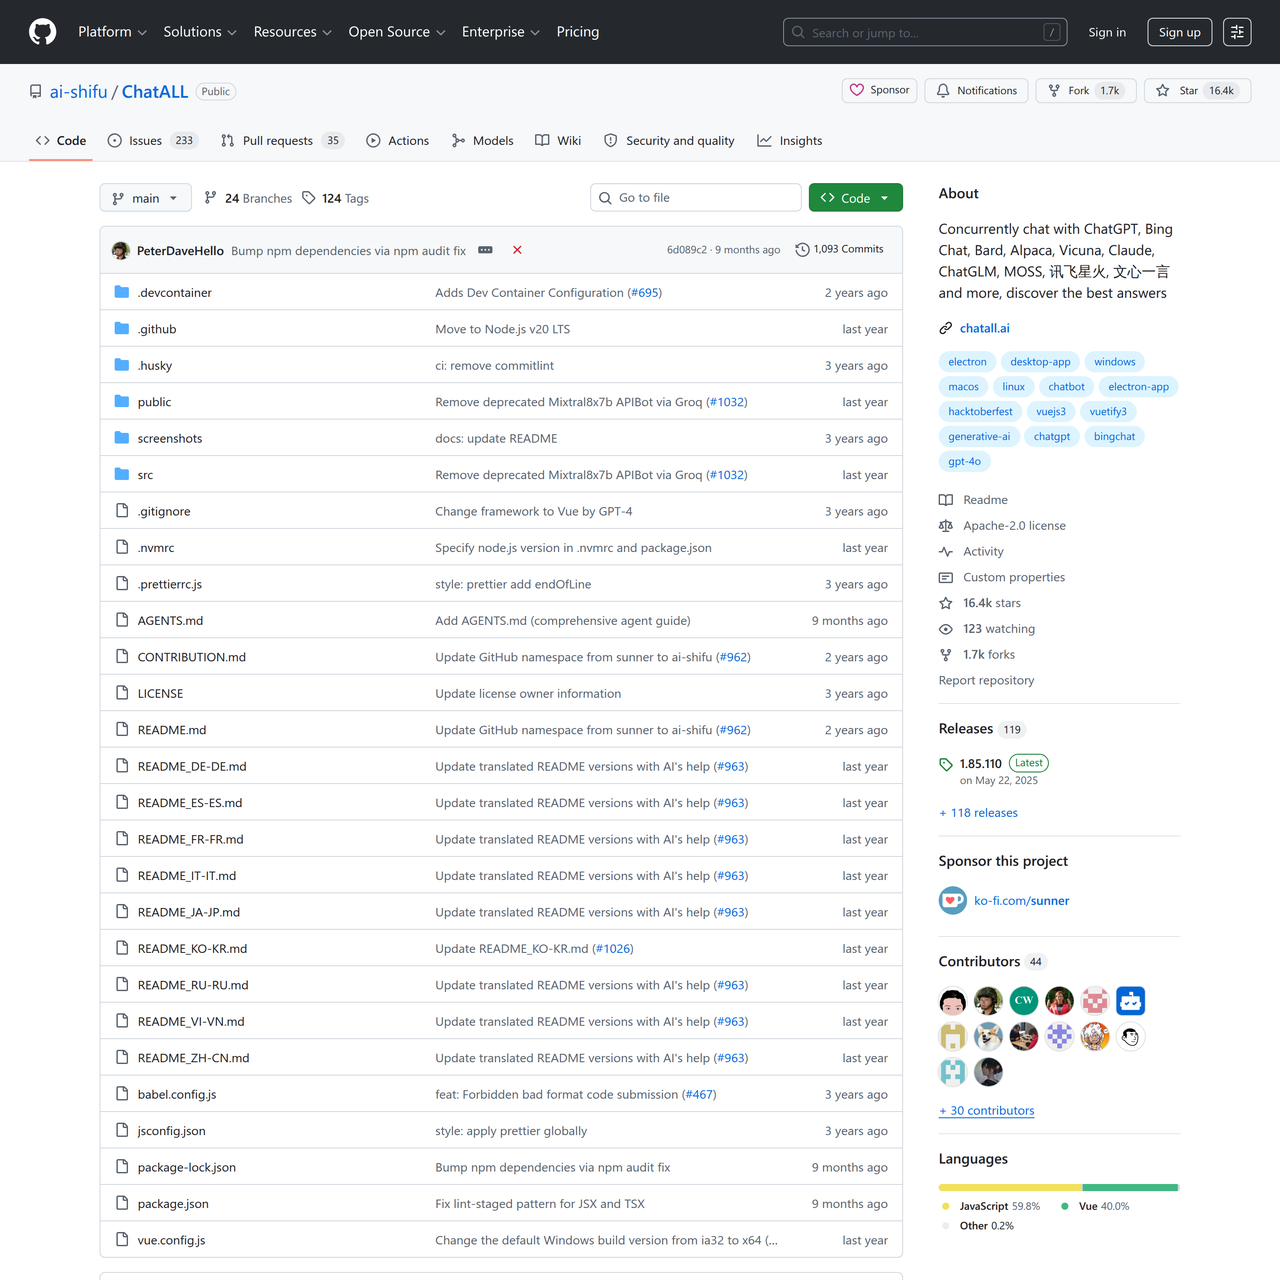Click PeterDaveHello's avatar
Image resolution: width=1280 pixels, height=1280 pixels.
coord(121,250)
